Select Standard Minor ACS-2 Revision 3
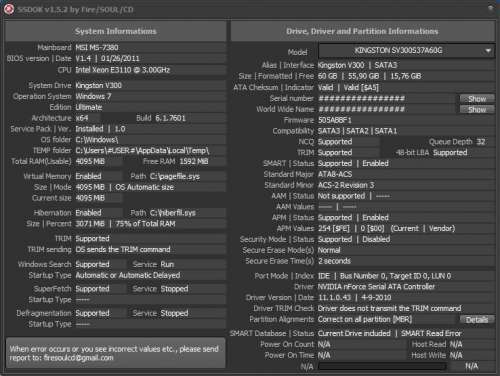The width and height of the screenshot is (500, 376). 346,185
